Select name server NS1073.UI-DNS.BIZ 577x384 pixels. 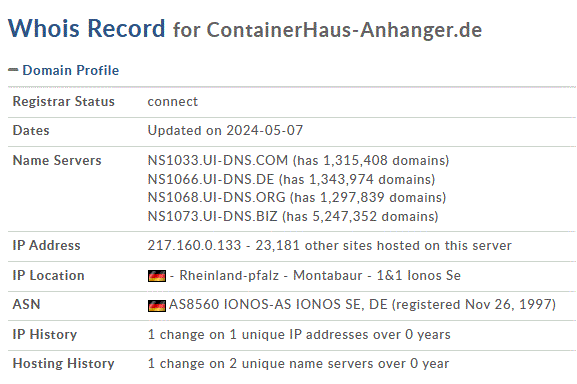coord(212,216)
